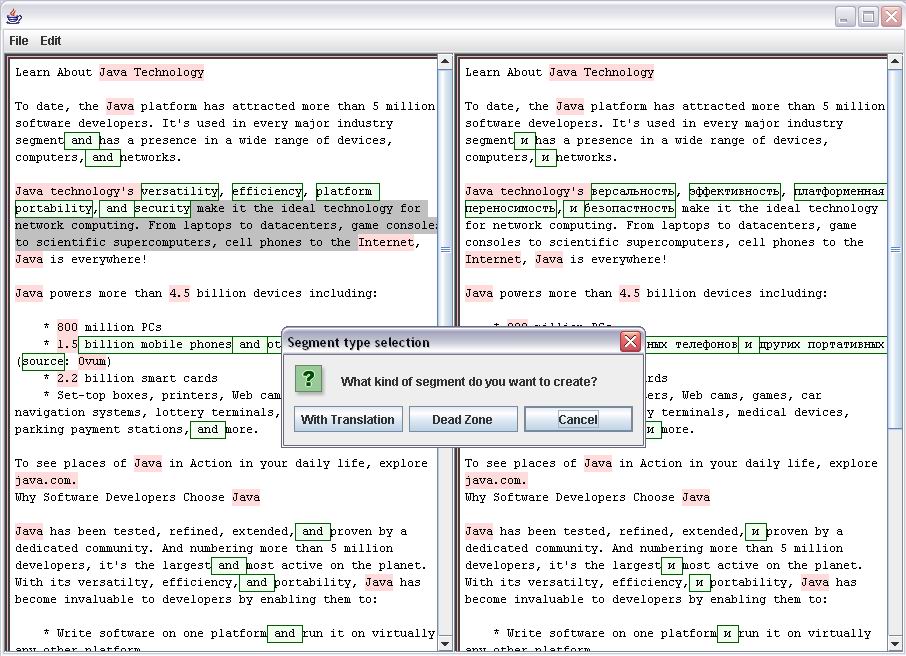Click highlighted "Java Technology" in right pane title
Image resolution: width=906 pixels, height=656 pixels.
point(601,72)
